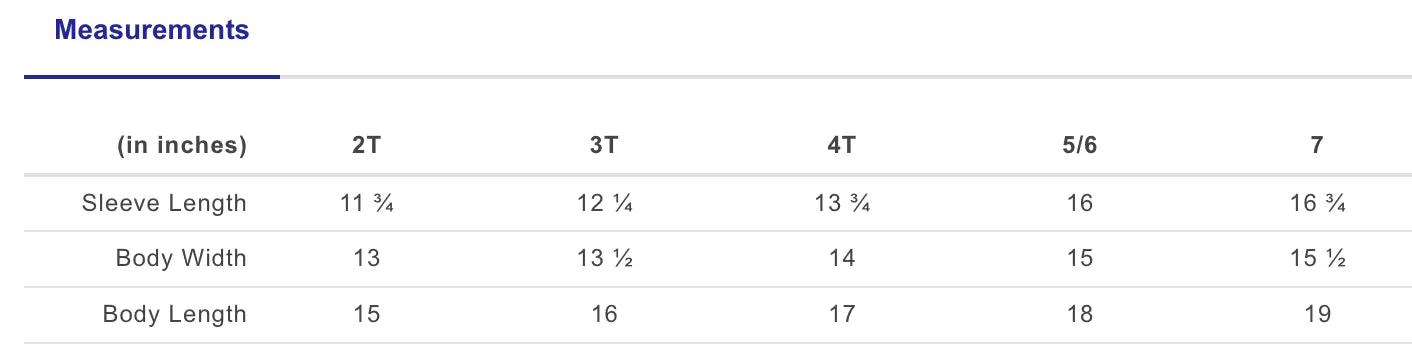Select the 12 ¼ sleeve length value
Viewport: 1412px width, 364px height.
(604, 203)
